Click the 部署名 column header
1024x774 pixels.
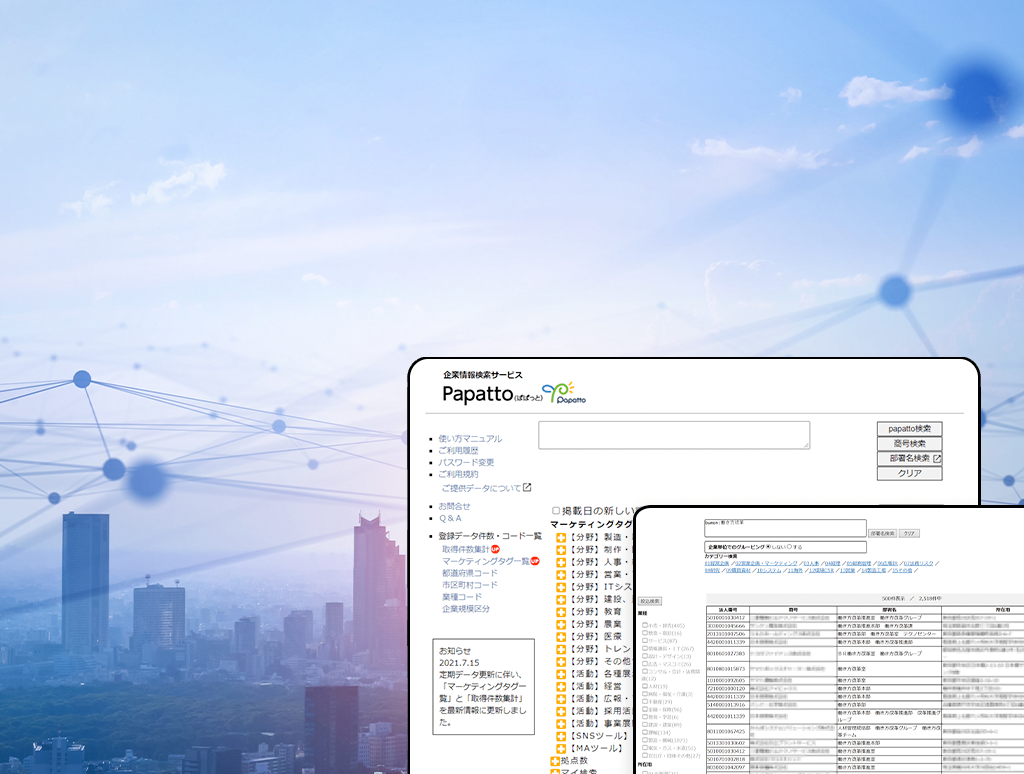(889, 609)
